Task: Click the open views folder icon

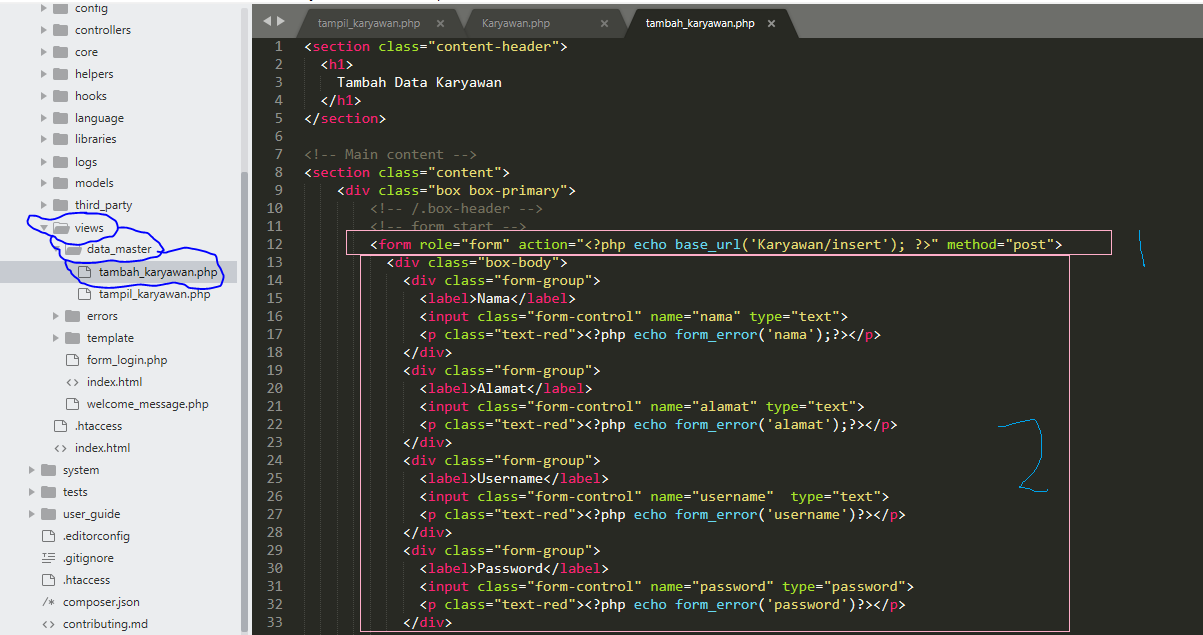Action: (x=61, y=228)
